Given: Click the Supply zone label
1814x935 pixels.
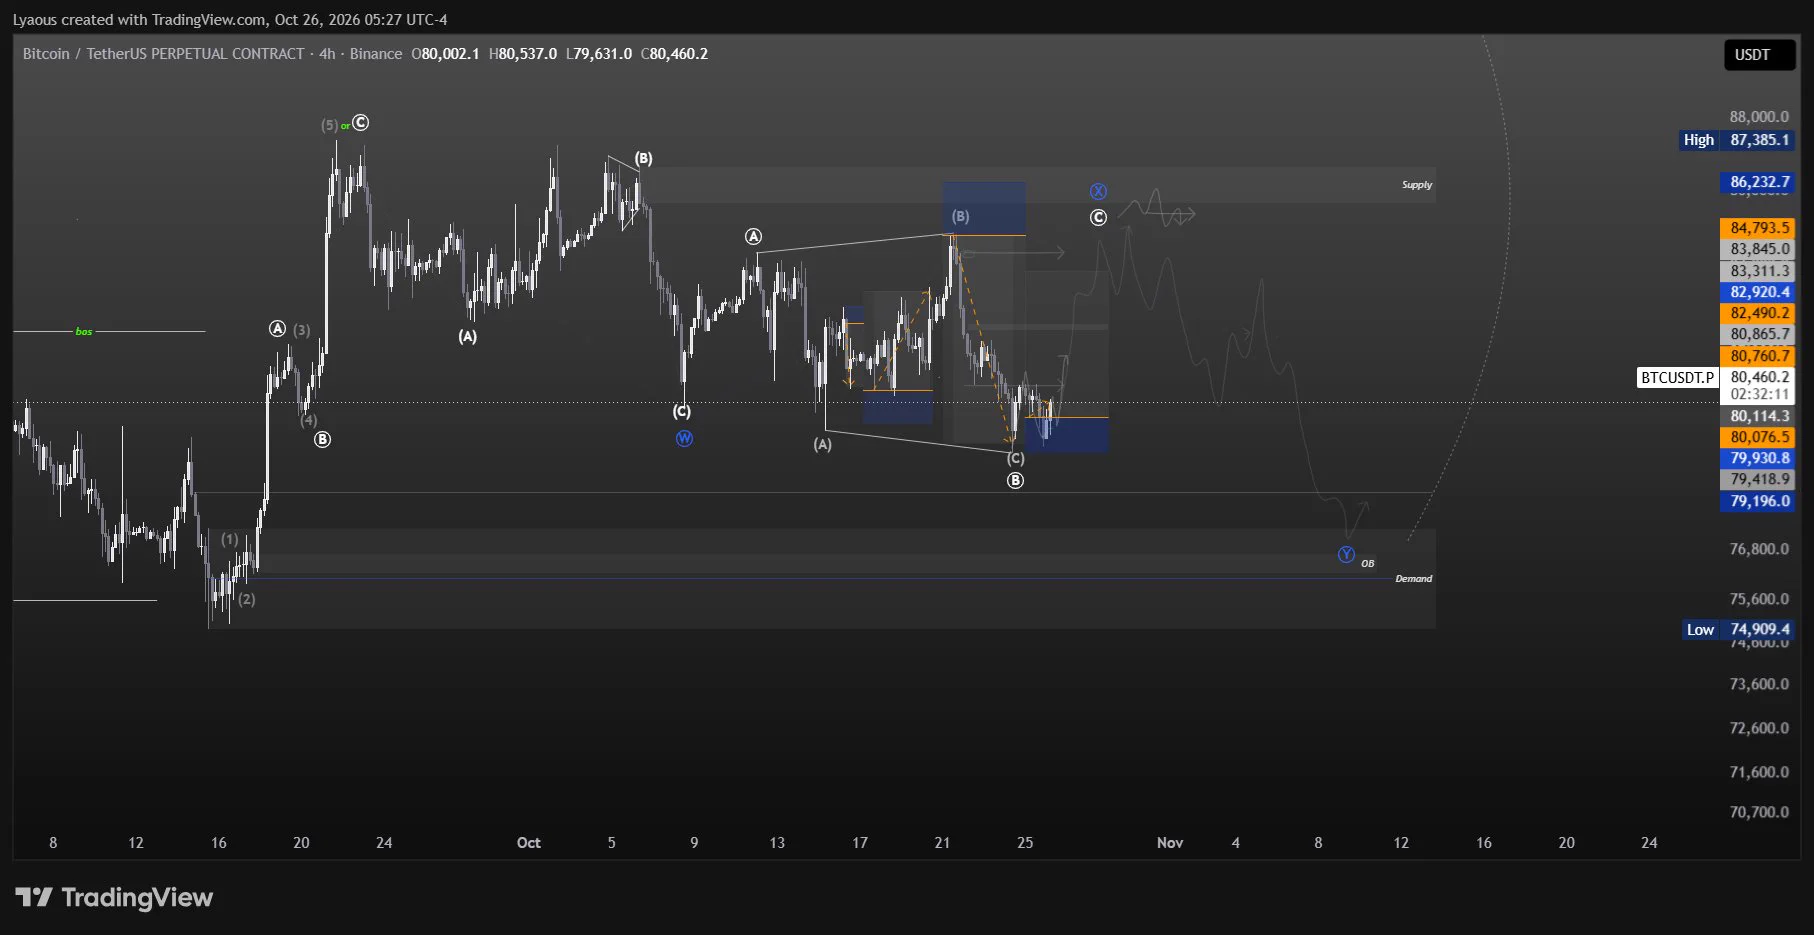Looking at the screenshot, I should (1416, 185).
